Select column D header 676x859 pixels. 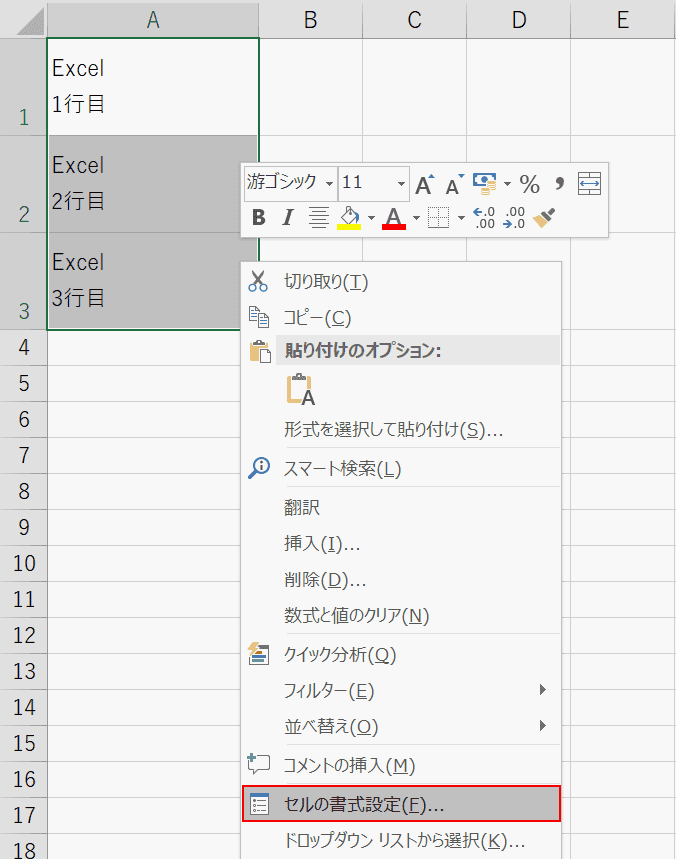(x=519, y=20)
